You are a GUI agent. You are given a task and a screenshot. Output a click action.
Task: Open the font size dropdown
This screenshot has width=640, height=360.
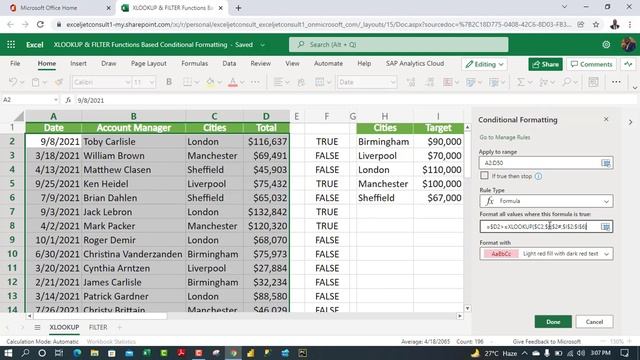pyautogui.click(x=152, y=82)
